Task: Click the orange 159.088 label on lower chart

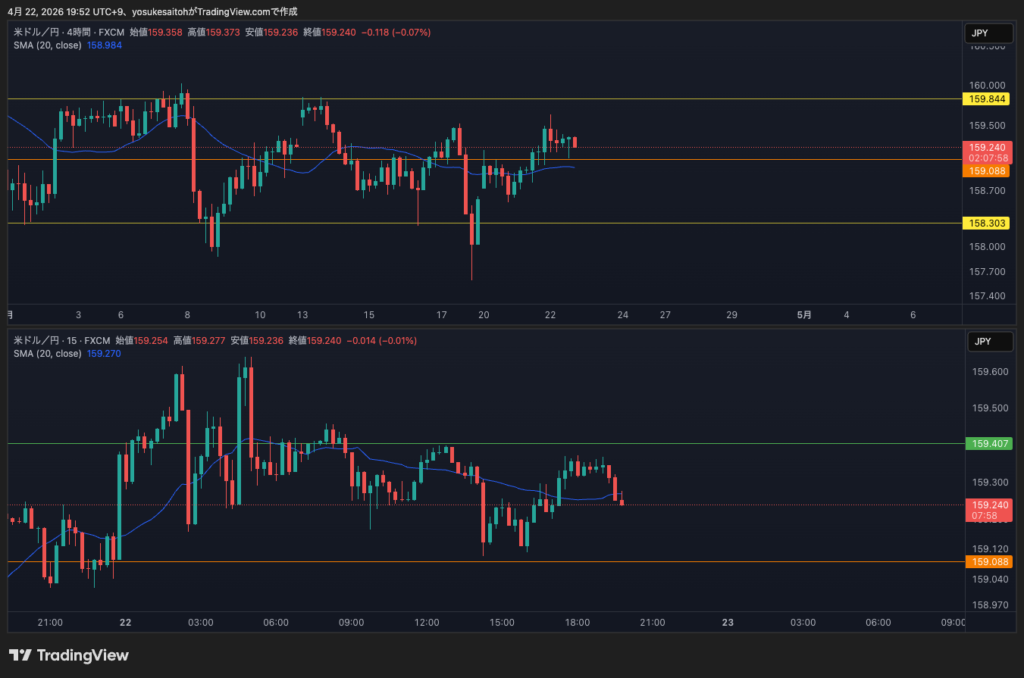Action: pos(985,562)
